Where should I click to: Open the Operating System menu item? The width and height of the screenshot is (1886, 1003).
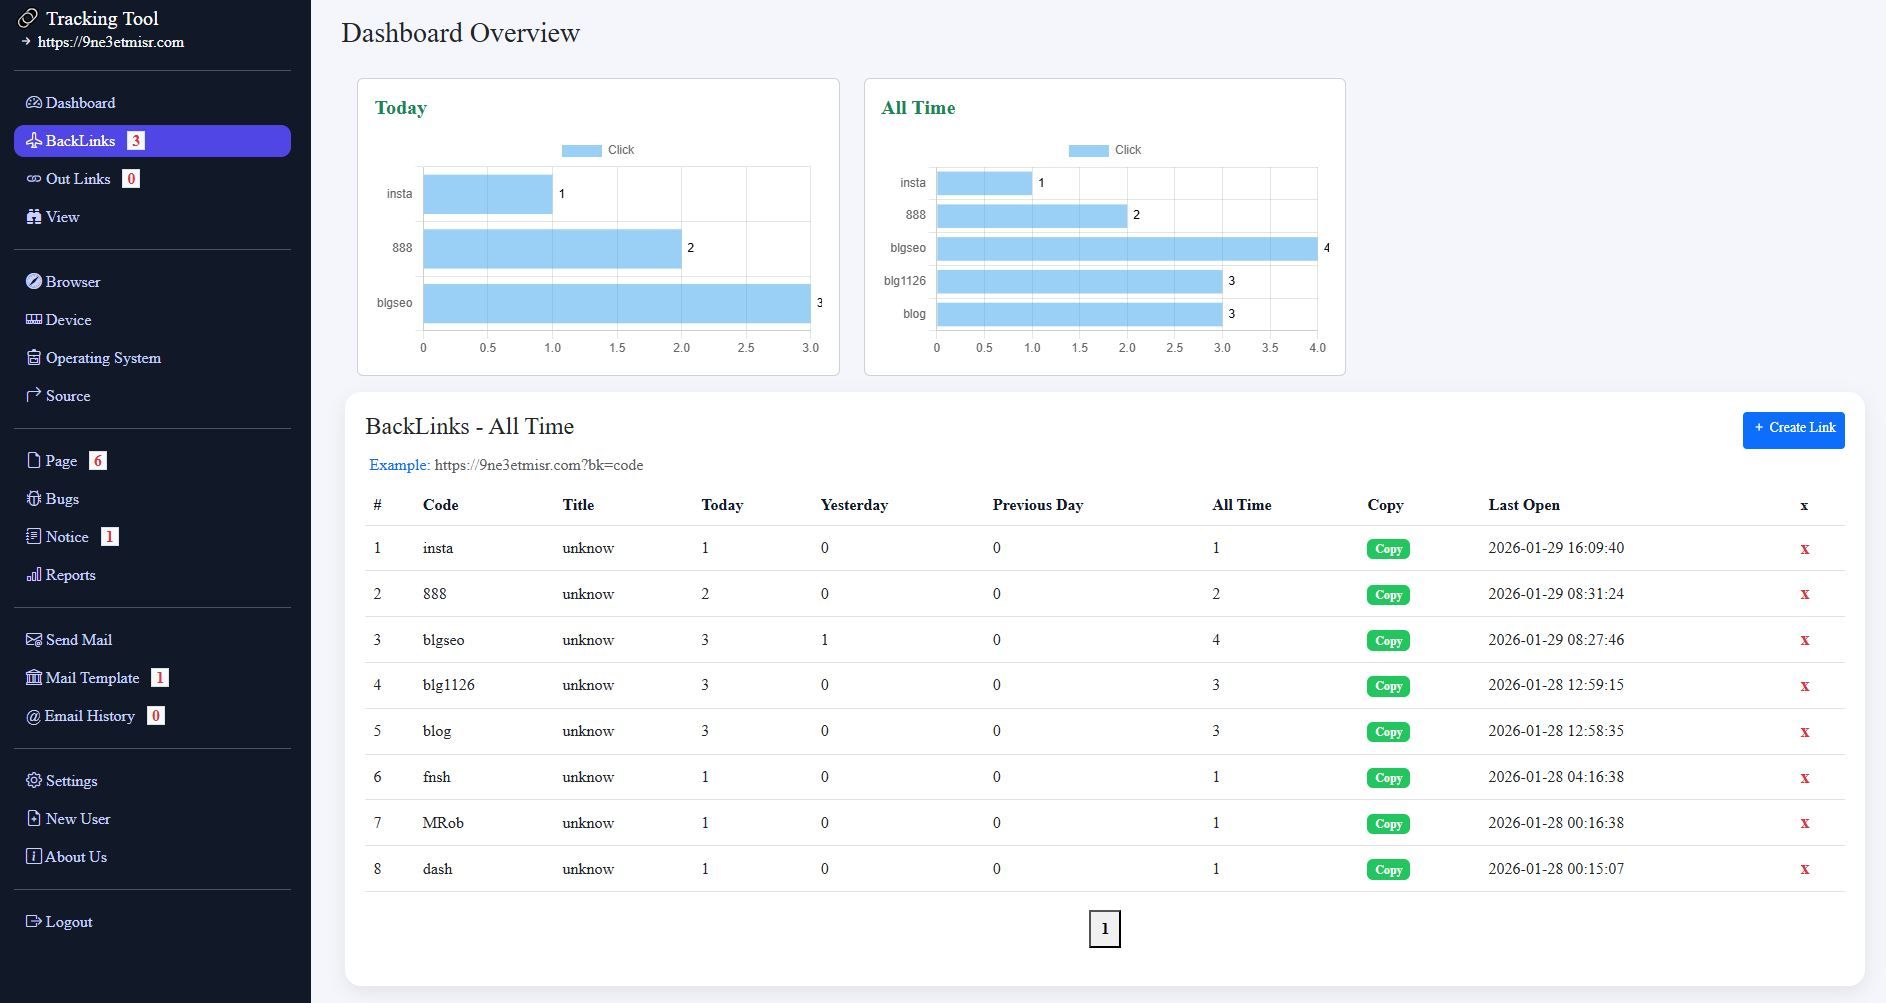[x=102, y=358]
